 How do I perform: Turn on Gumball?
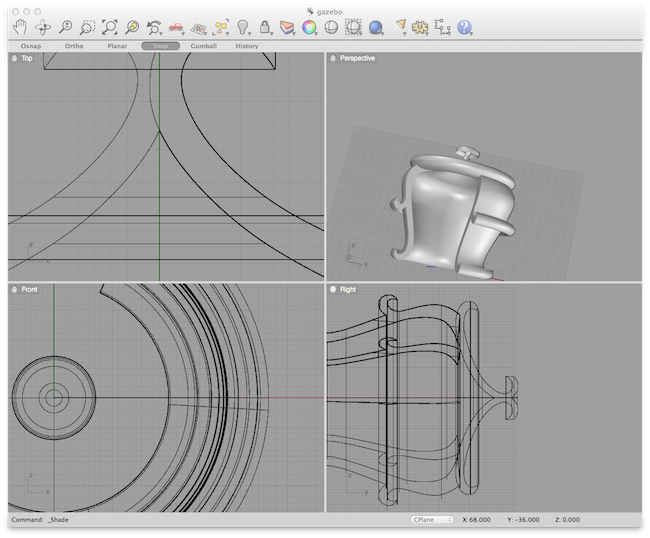click(204, 46)
